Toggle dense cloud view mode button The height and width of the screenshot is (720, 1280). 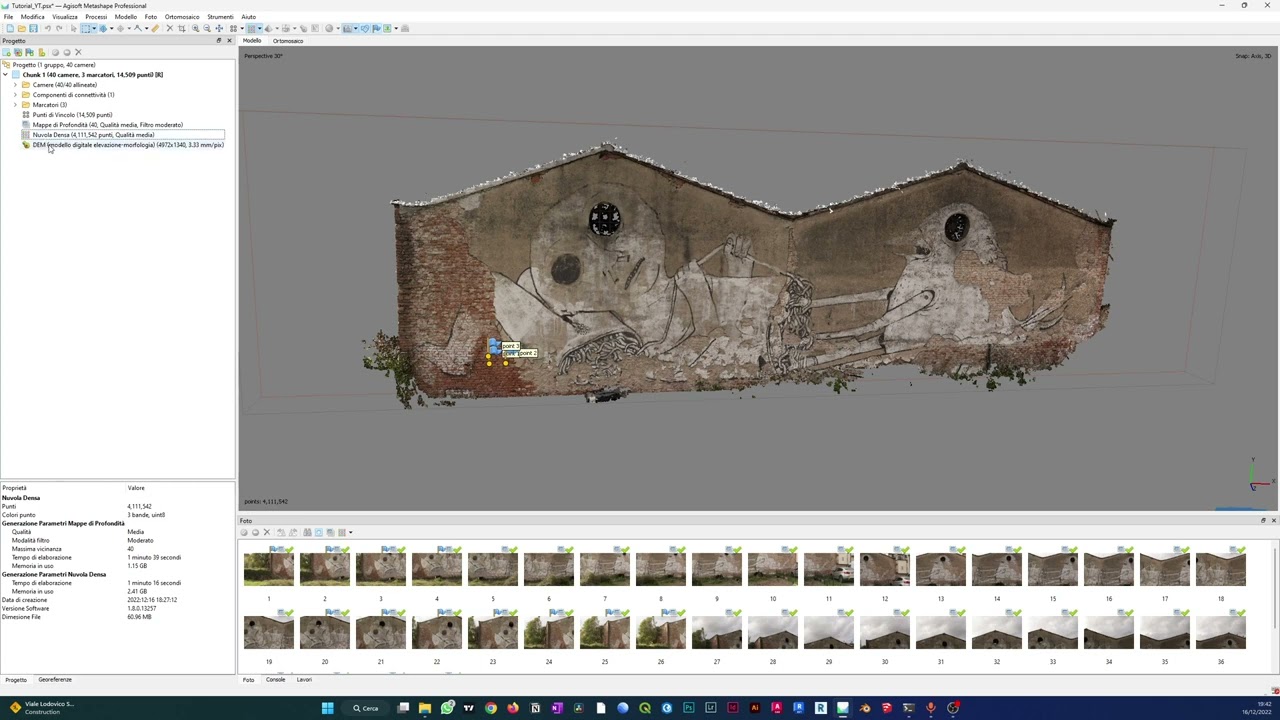251,28
